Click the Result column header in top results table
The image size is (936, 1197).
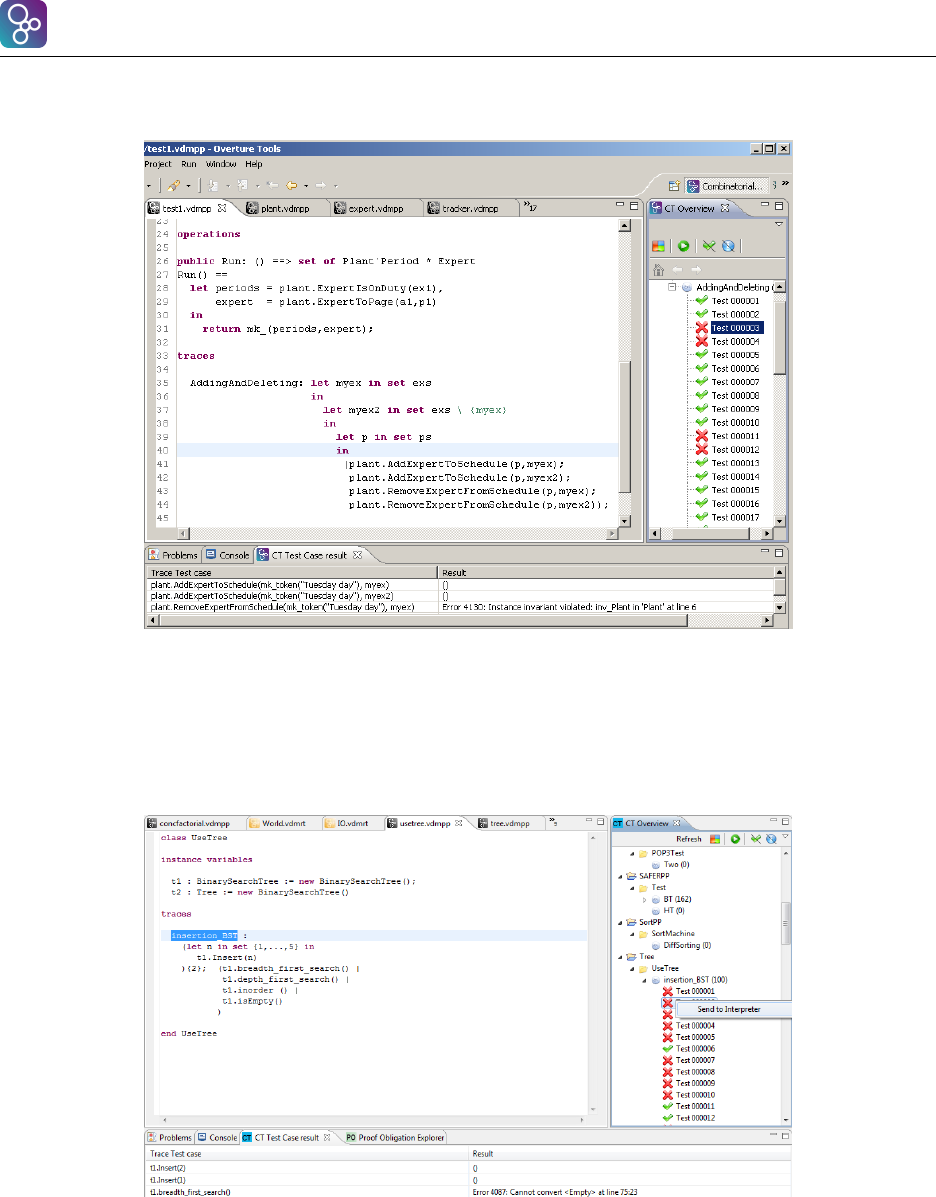(455, 573)
